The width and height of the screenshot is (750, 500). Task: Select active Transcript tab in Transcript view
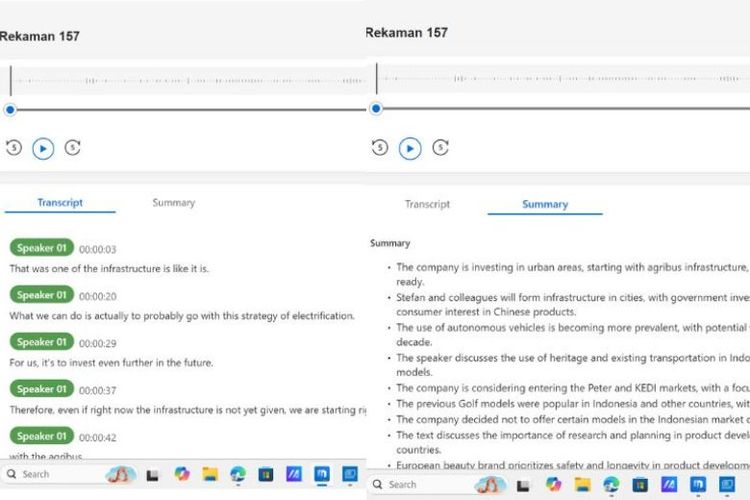tap(60, 203)
